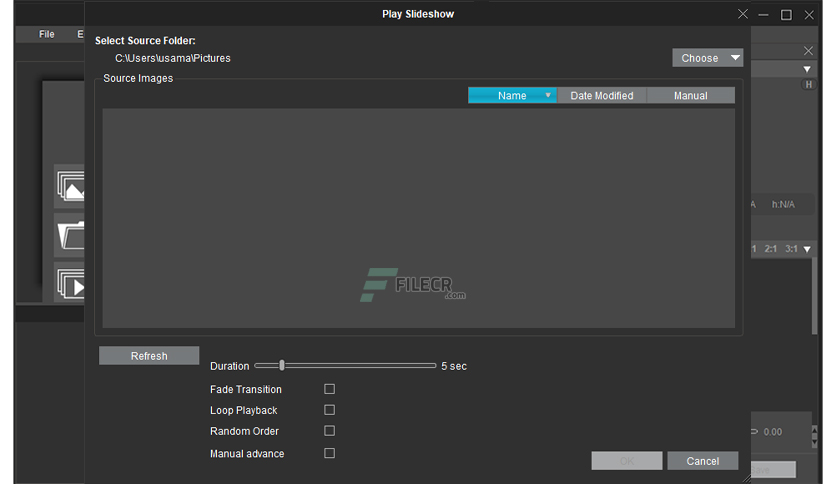Click the Refresh button
The width and height of the screenshot is (836, 484).
pyautogui.click(x=149, y=356)
